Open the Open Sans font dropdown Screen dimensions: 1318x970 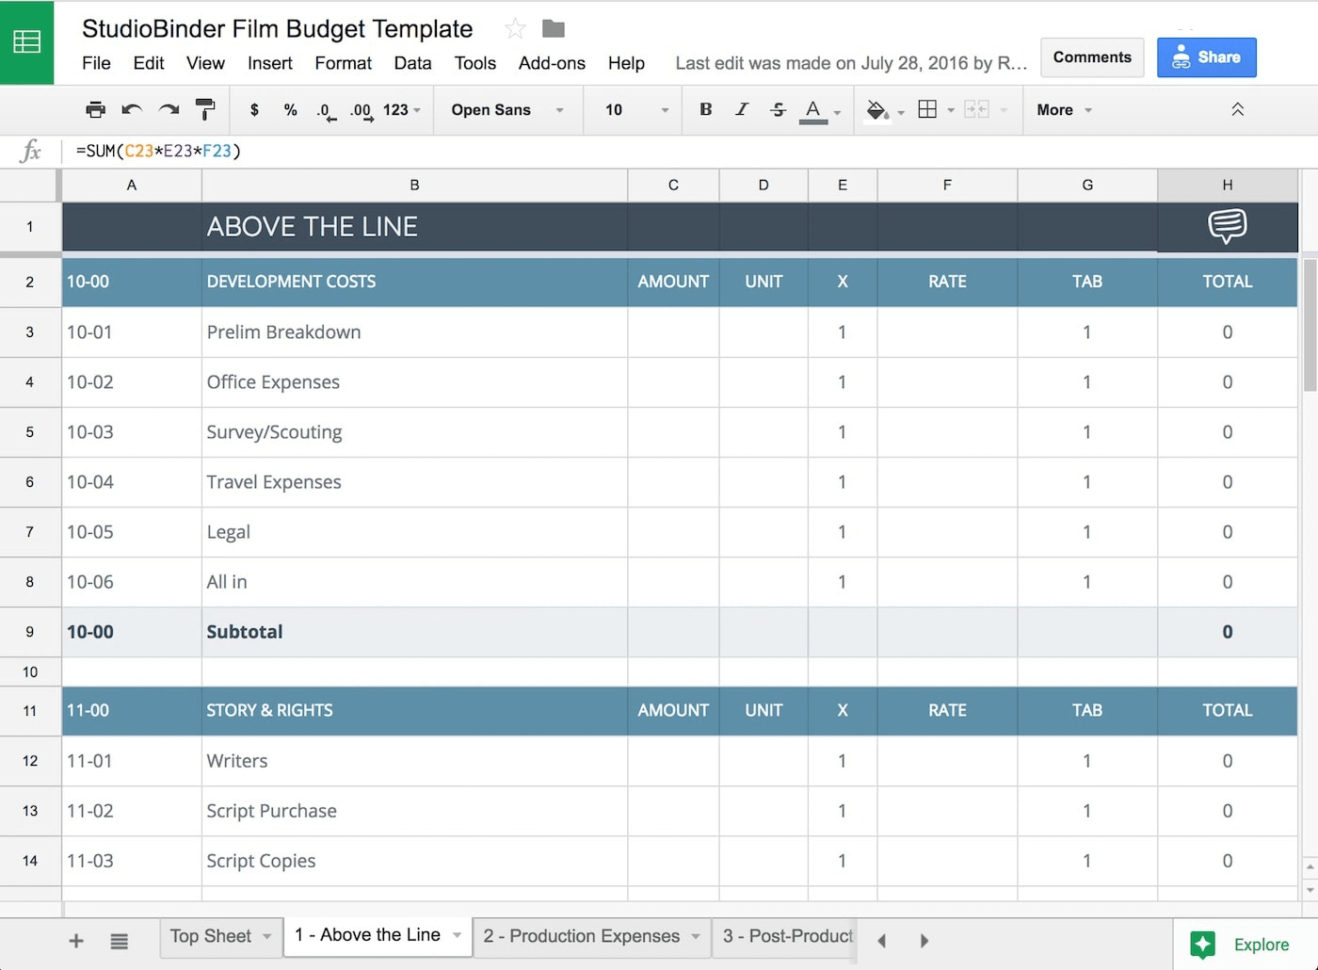pyautogui.click(x=505, y=110)
